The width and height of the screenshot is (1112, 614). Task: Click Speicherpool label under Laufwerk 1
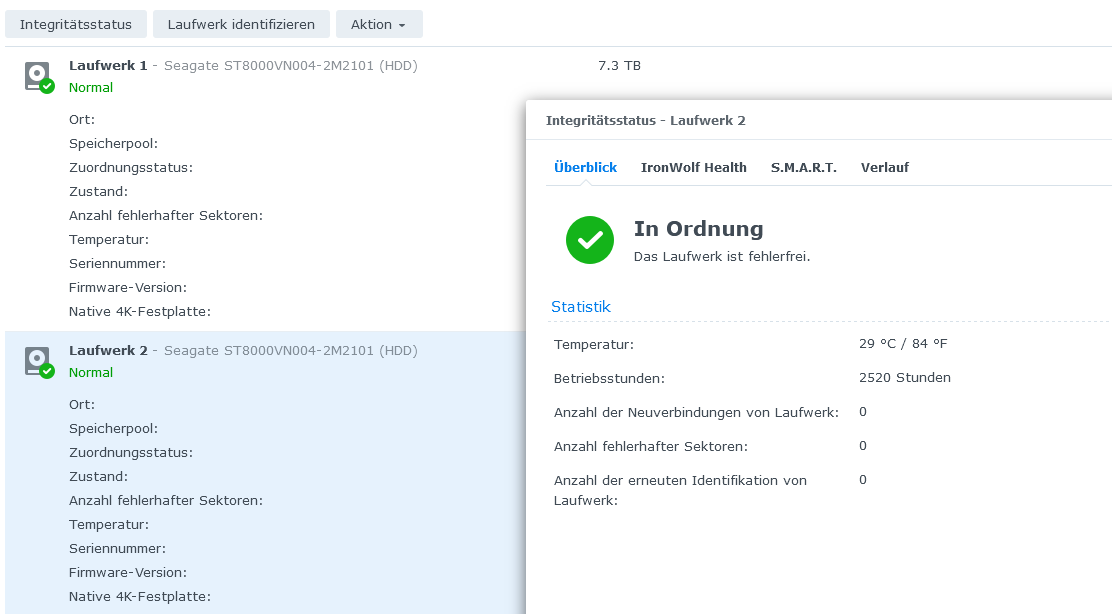point(113,143)
